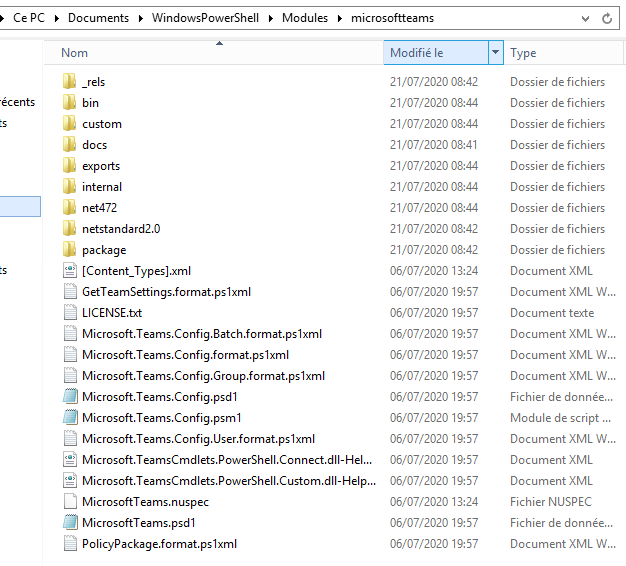The image size is (626, 566).
Task: Navigate to Documents in the breadcrumb
Action: click(x=98, y=18)
